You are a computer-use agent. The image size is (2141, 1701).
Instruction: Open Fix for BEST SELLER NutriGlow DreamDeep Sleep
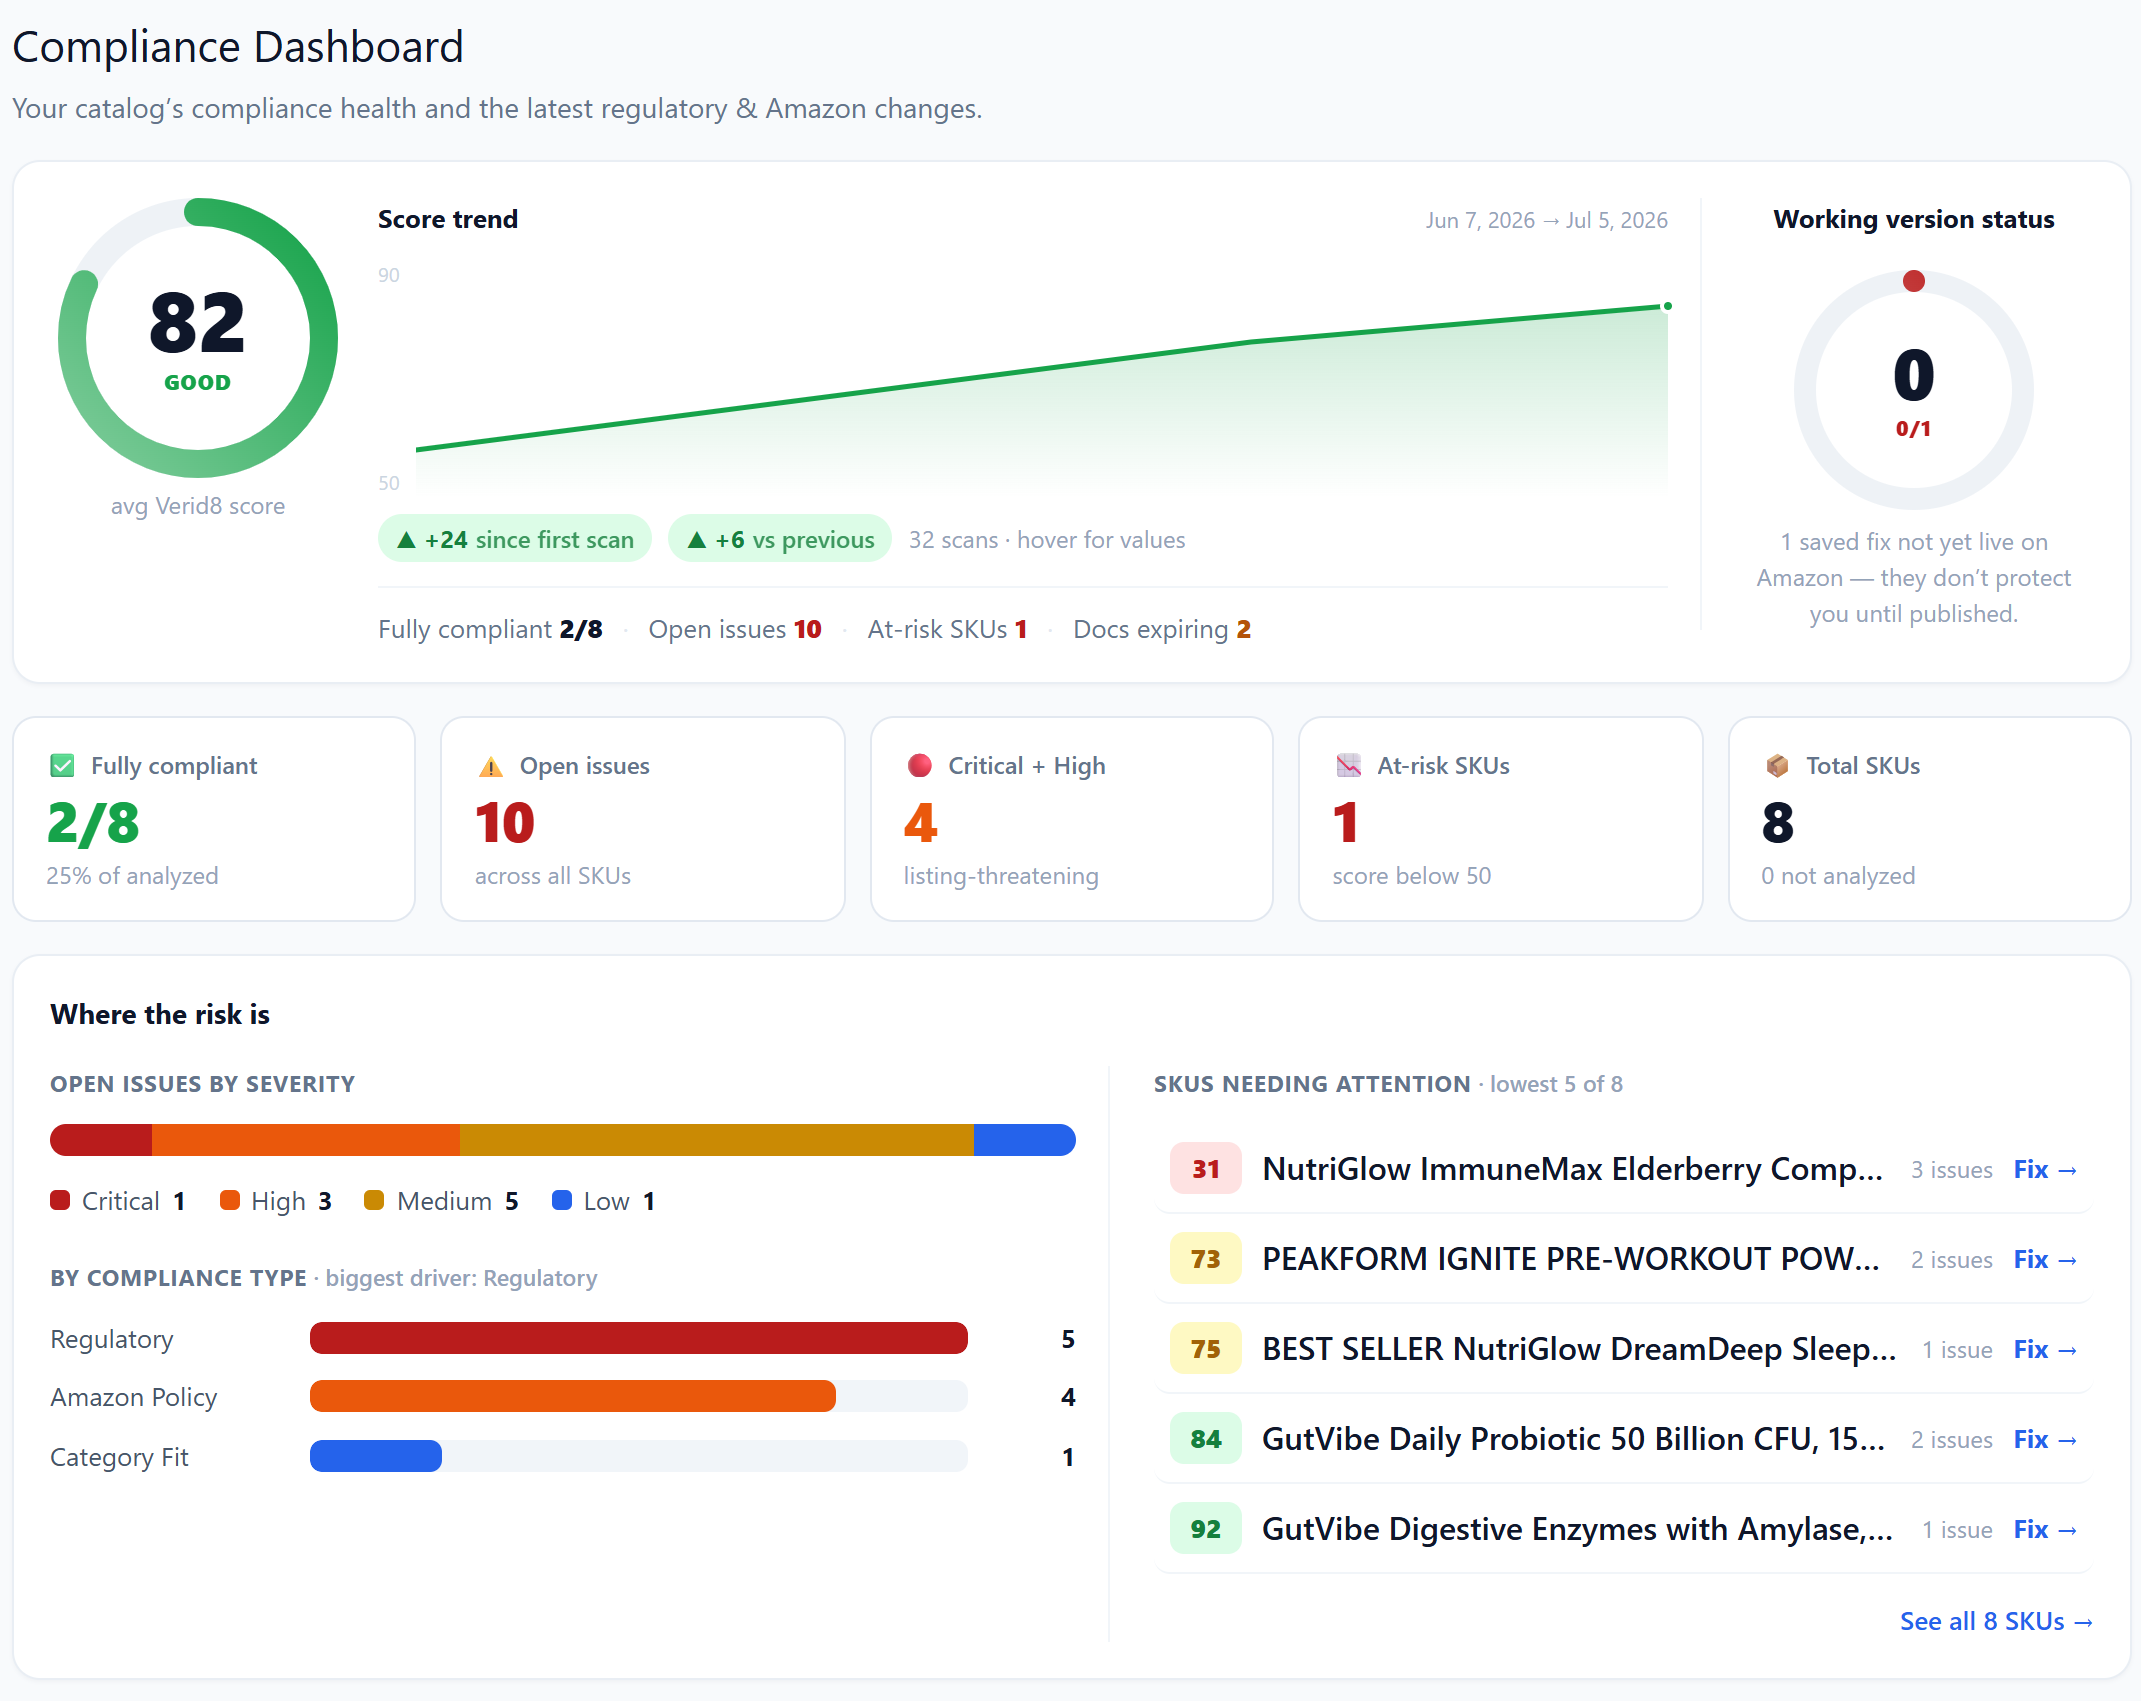pos(2046,1349)
